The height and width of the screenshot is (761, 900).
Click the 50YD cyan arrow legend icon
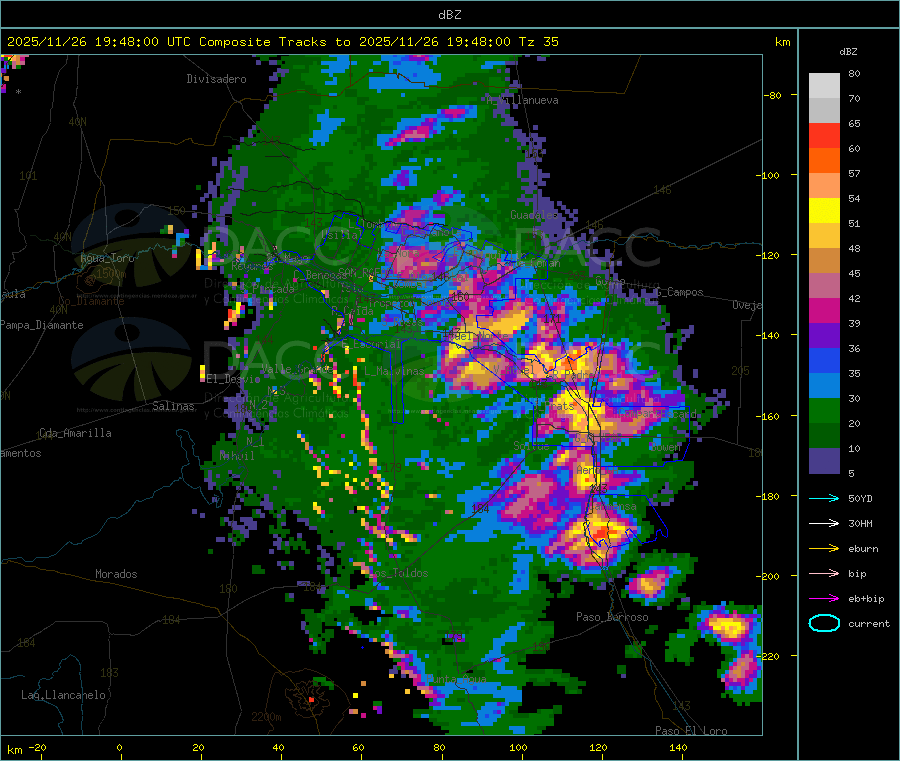824,498
